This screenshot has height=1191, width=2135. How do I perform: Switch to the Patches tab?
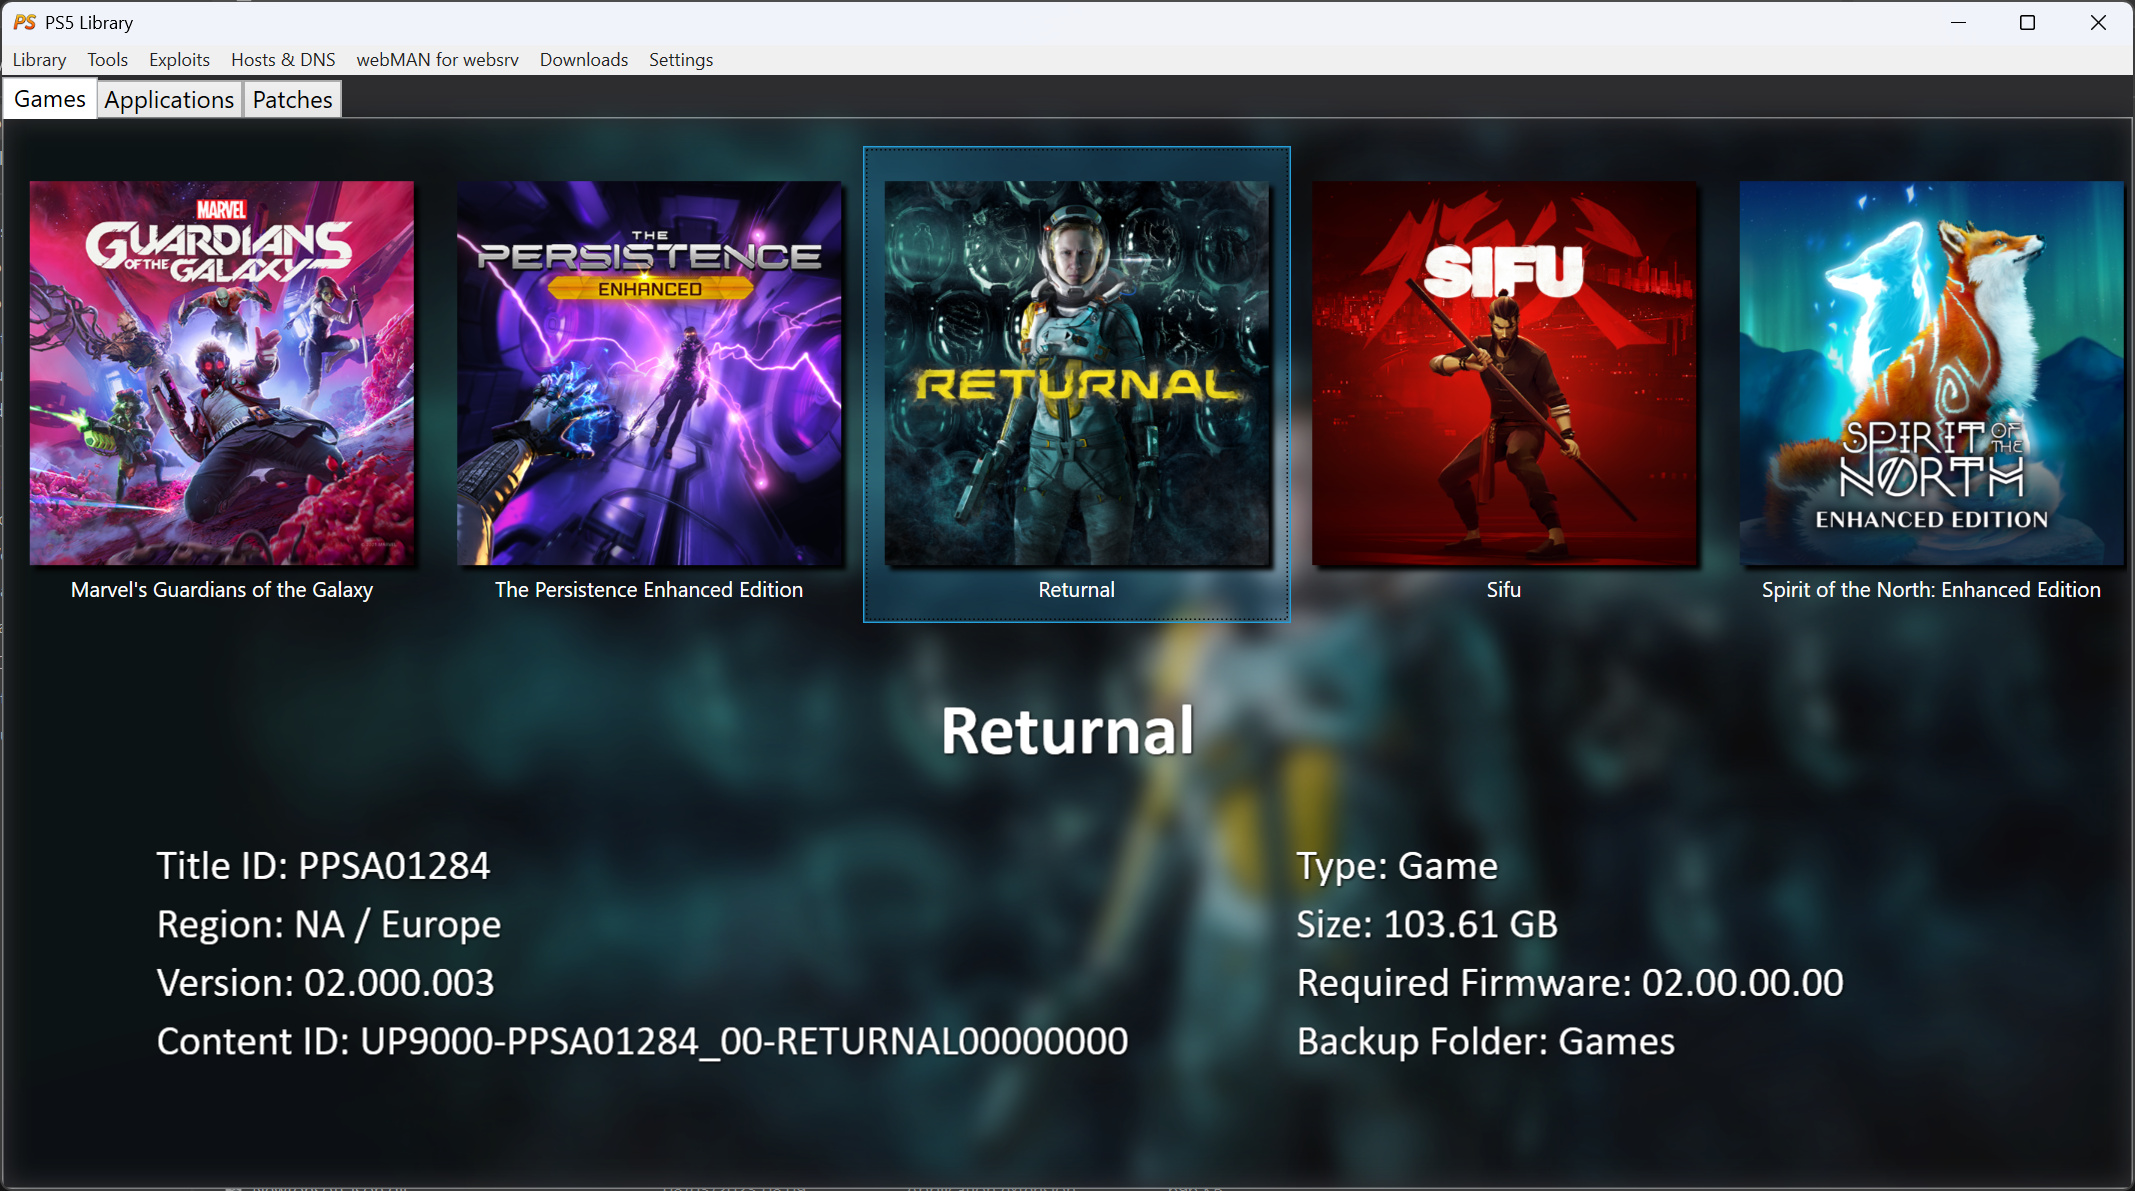coord(292,100)
